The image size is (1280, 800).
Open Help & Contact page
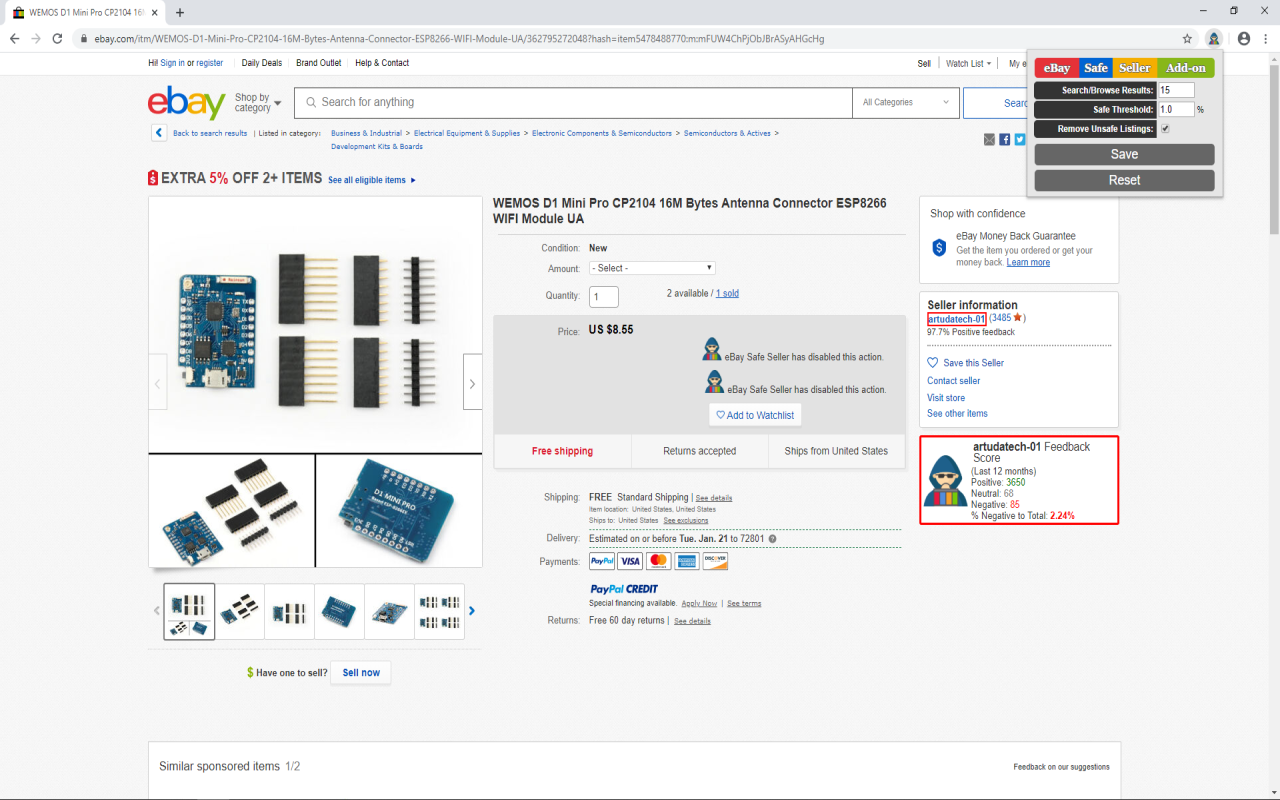(x=382, y=63)
